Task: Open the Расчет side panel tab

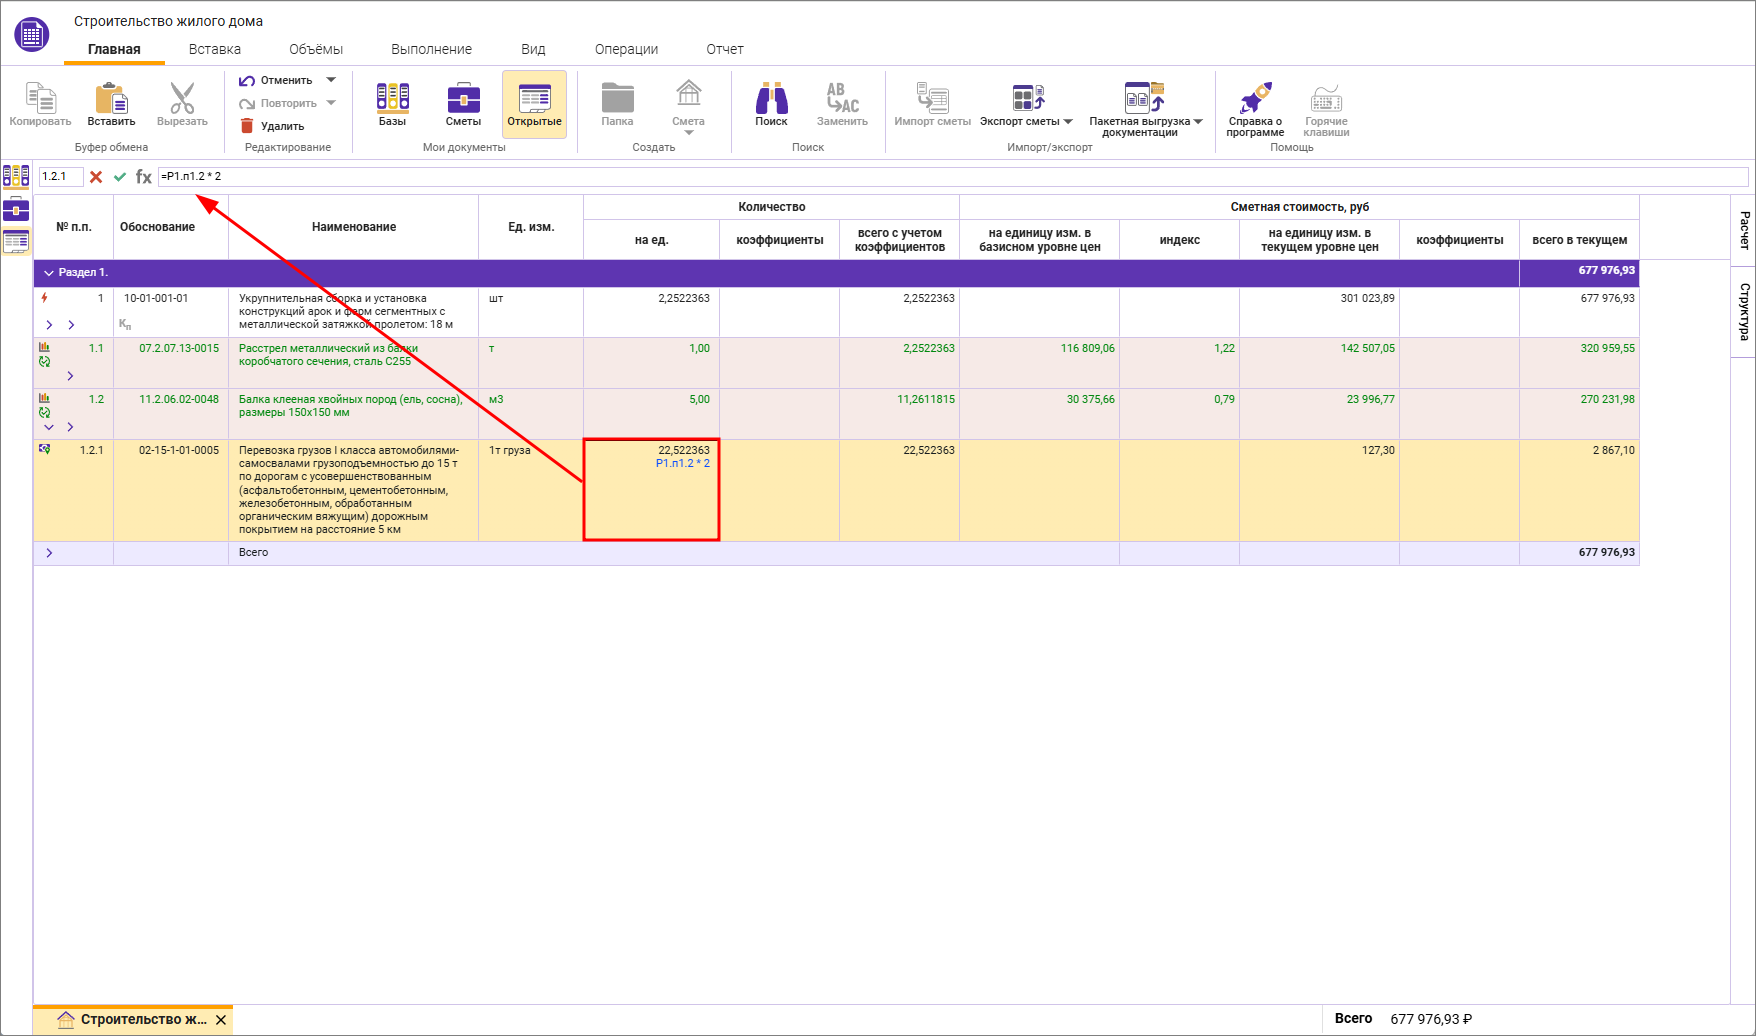Action: [1744, 230]
